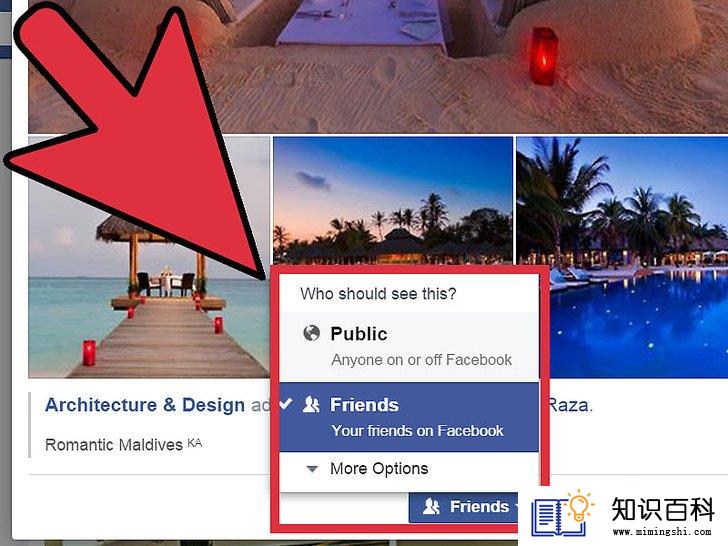Click the globe icon beside Public
The image size is (728, 546).
311,333
